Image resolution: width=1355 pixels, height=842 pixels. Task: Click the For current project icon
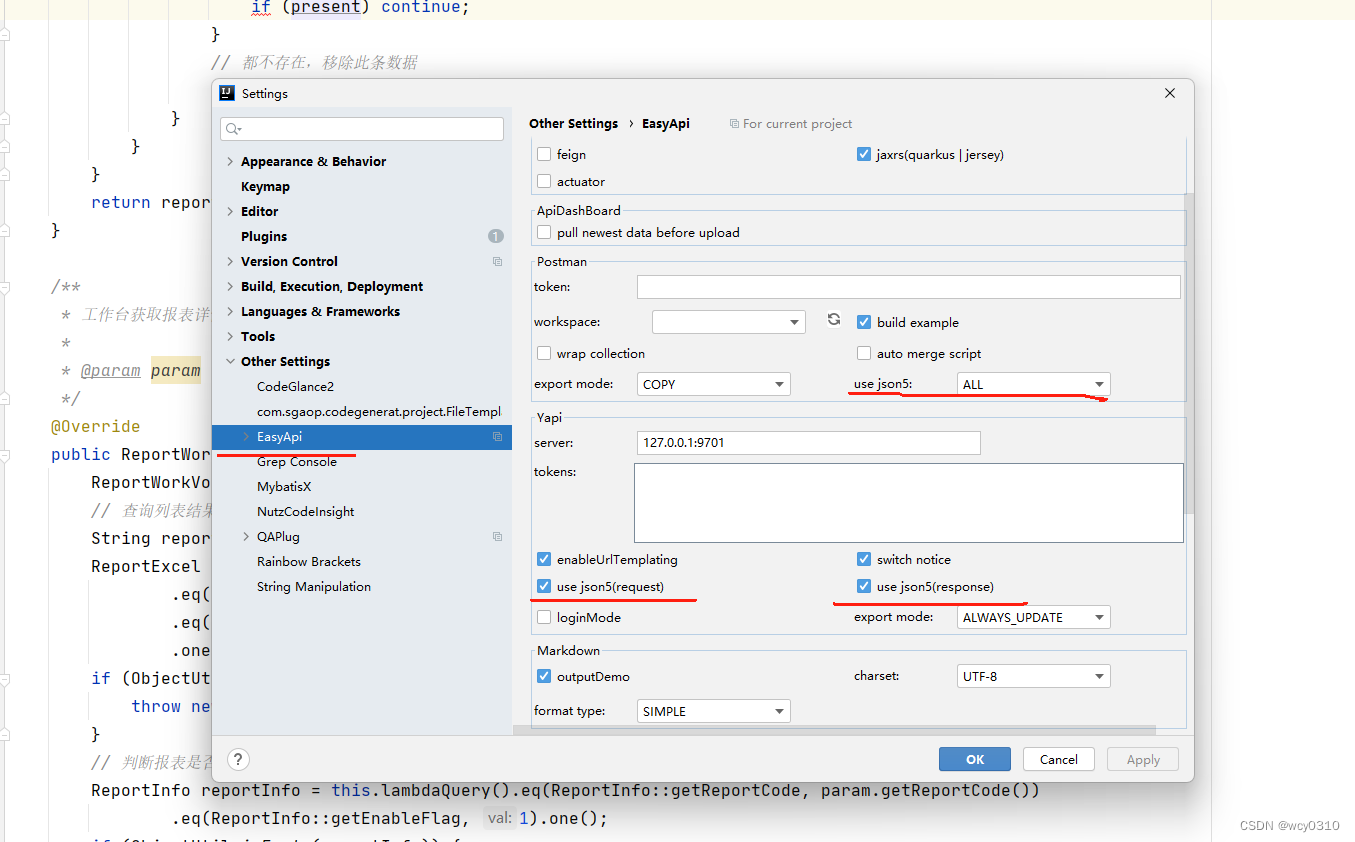pos(734,124)
